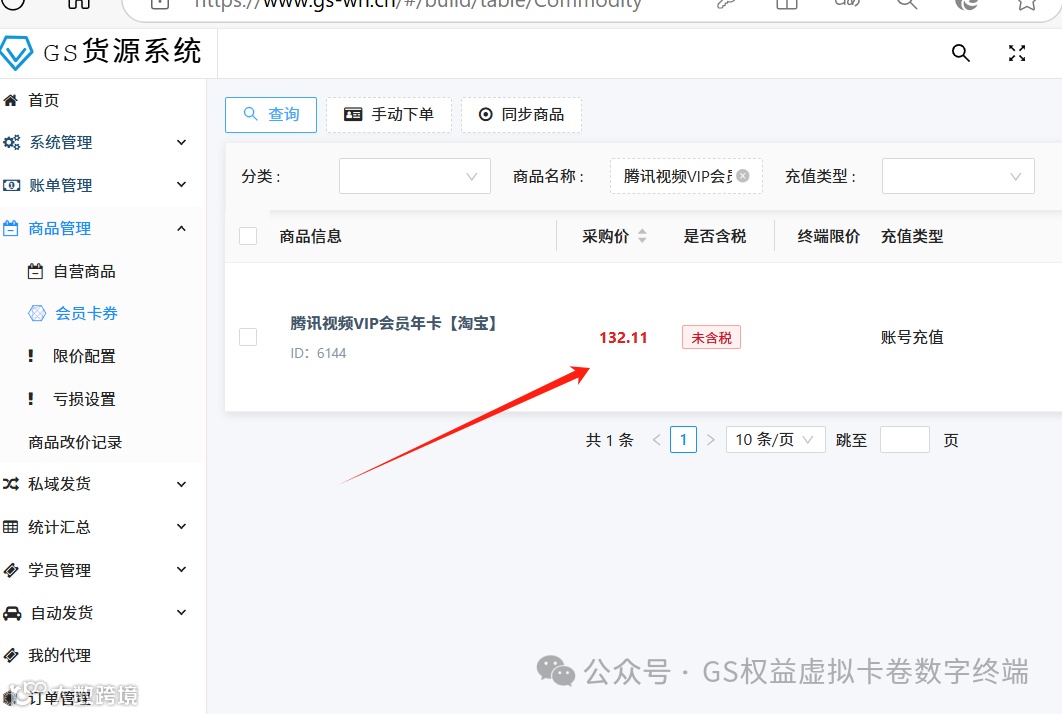This screenshot has width=1062, height=714.
Task: Click the 同步商品 button
Action: point(522,114)
